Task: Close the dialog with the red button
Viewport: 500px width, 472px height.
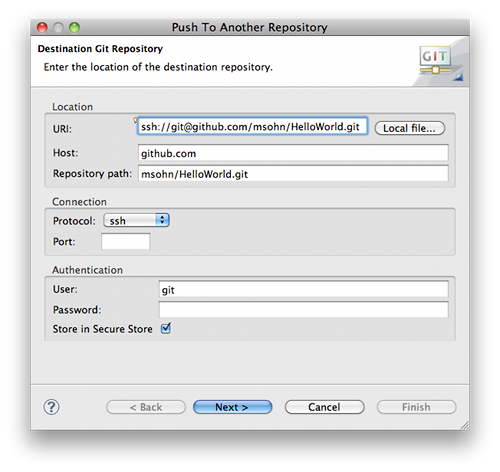Action: 42,27
